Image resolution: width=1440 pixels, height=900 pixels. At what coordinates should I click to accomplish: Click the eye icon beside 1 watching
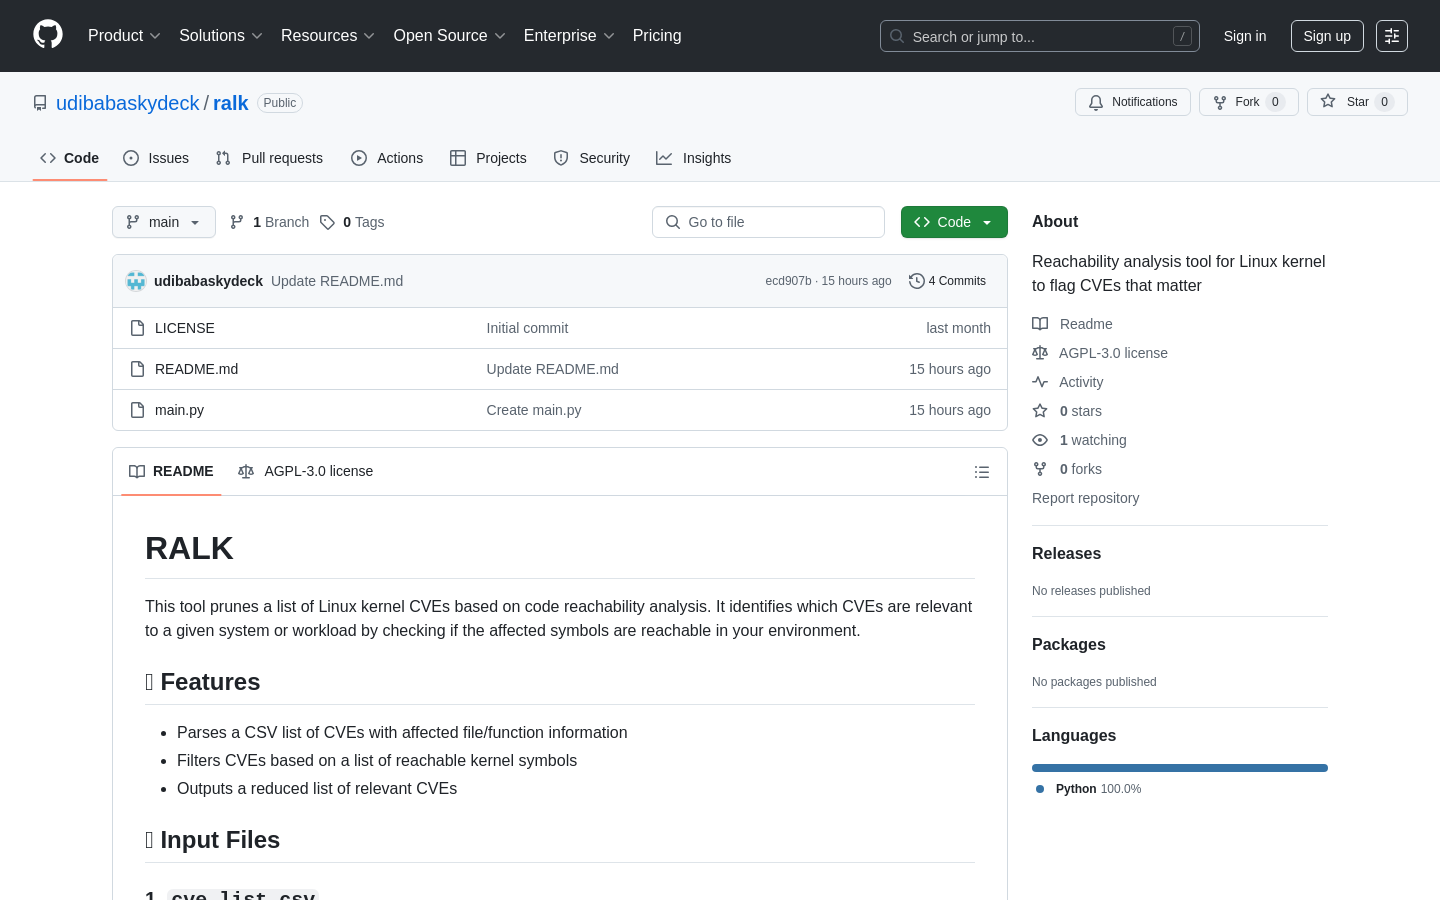pyautogui.click(x=1040, y=440)
